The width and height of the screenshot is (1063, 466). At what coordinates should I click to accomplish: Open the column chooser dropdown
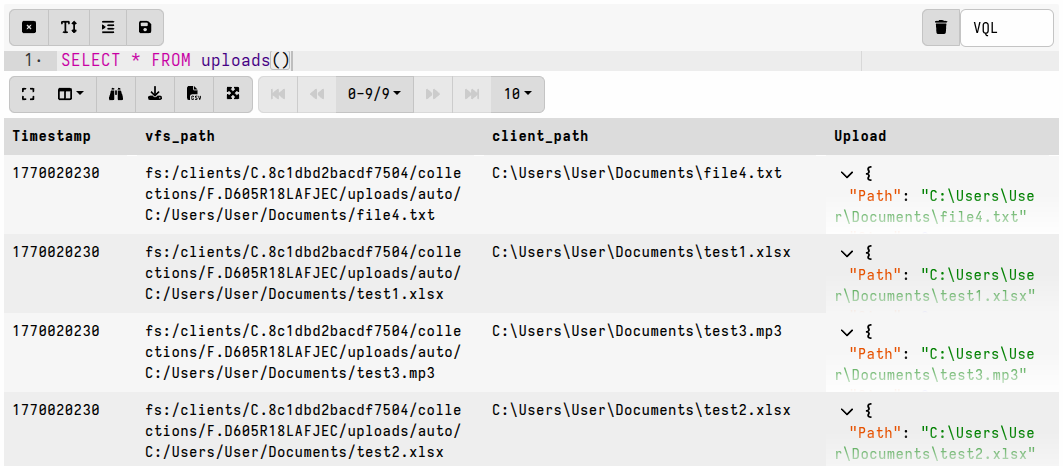pos(69,94)
